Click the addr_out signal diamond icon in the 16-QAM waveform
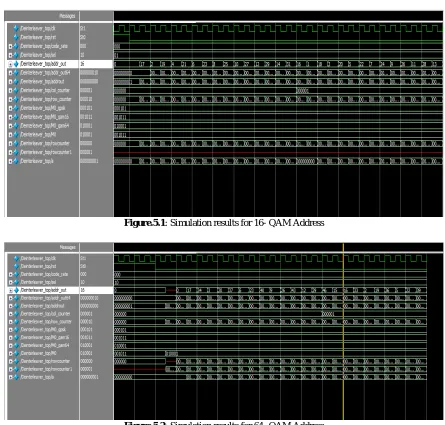The height and width of the screenshot is (425, 445). pyautogui.click(x=16, y=64)
